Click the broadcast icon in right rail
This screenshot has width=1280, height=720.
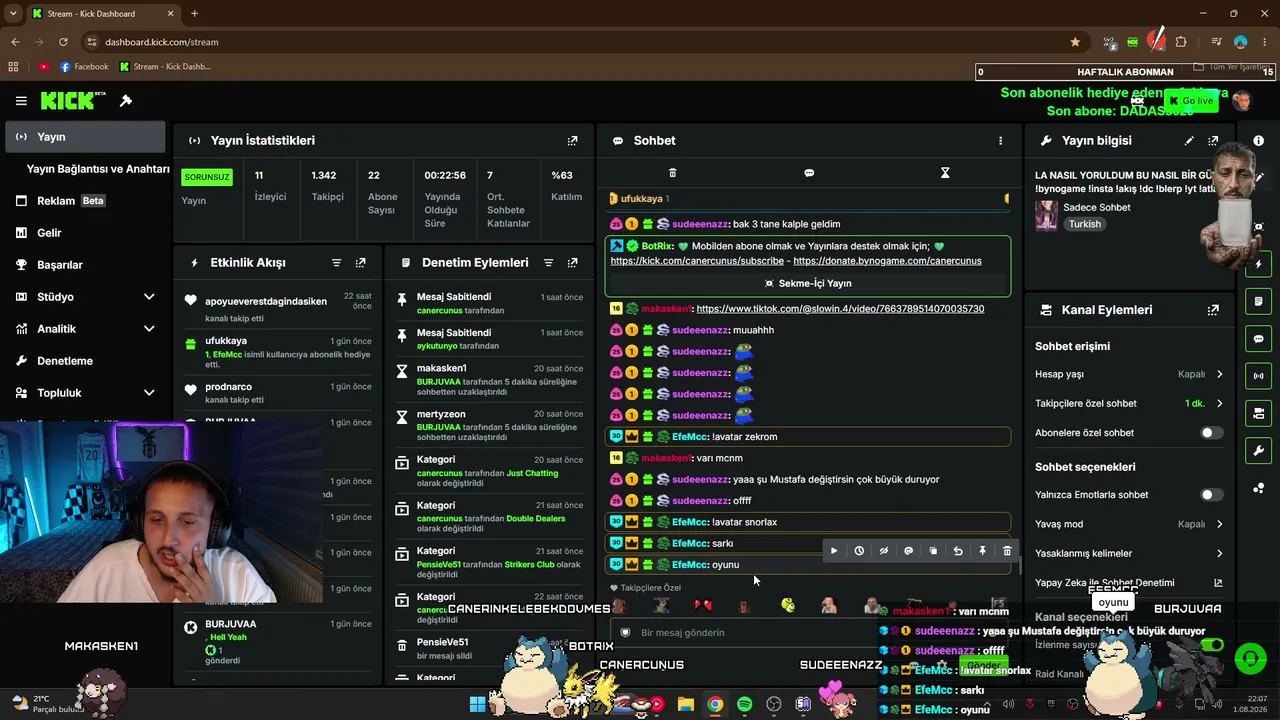coord(1258,376)
